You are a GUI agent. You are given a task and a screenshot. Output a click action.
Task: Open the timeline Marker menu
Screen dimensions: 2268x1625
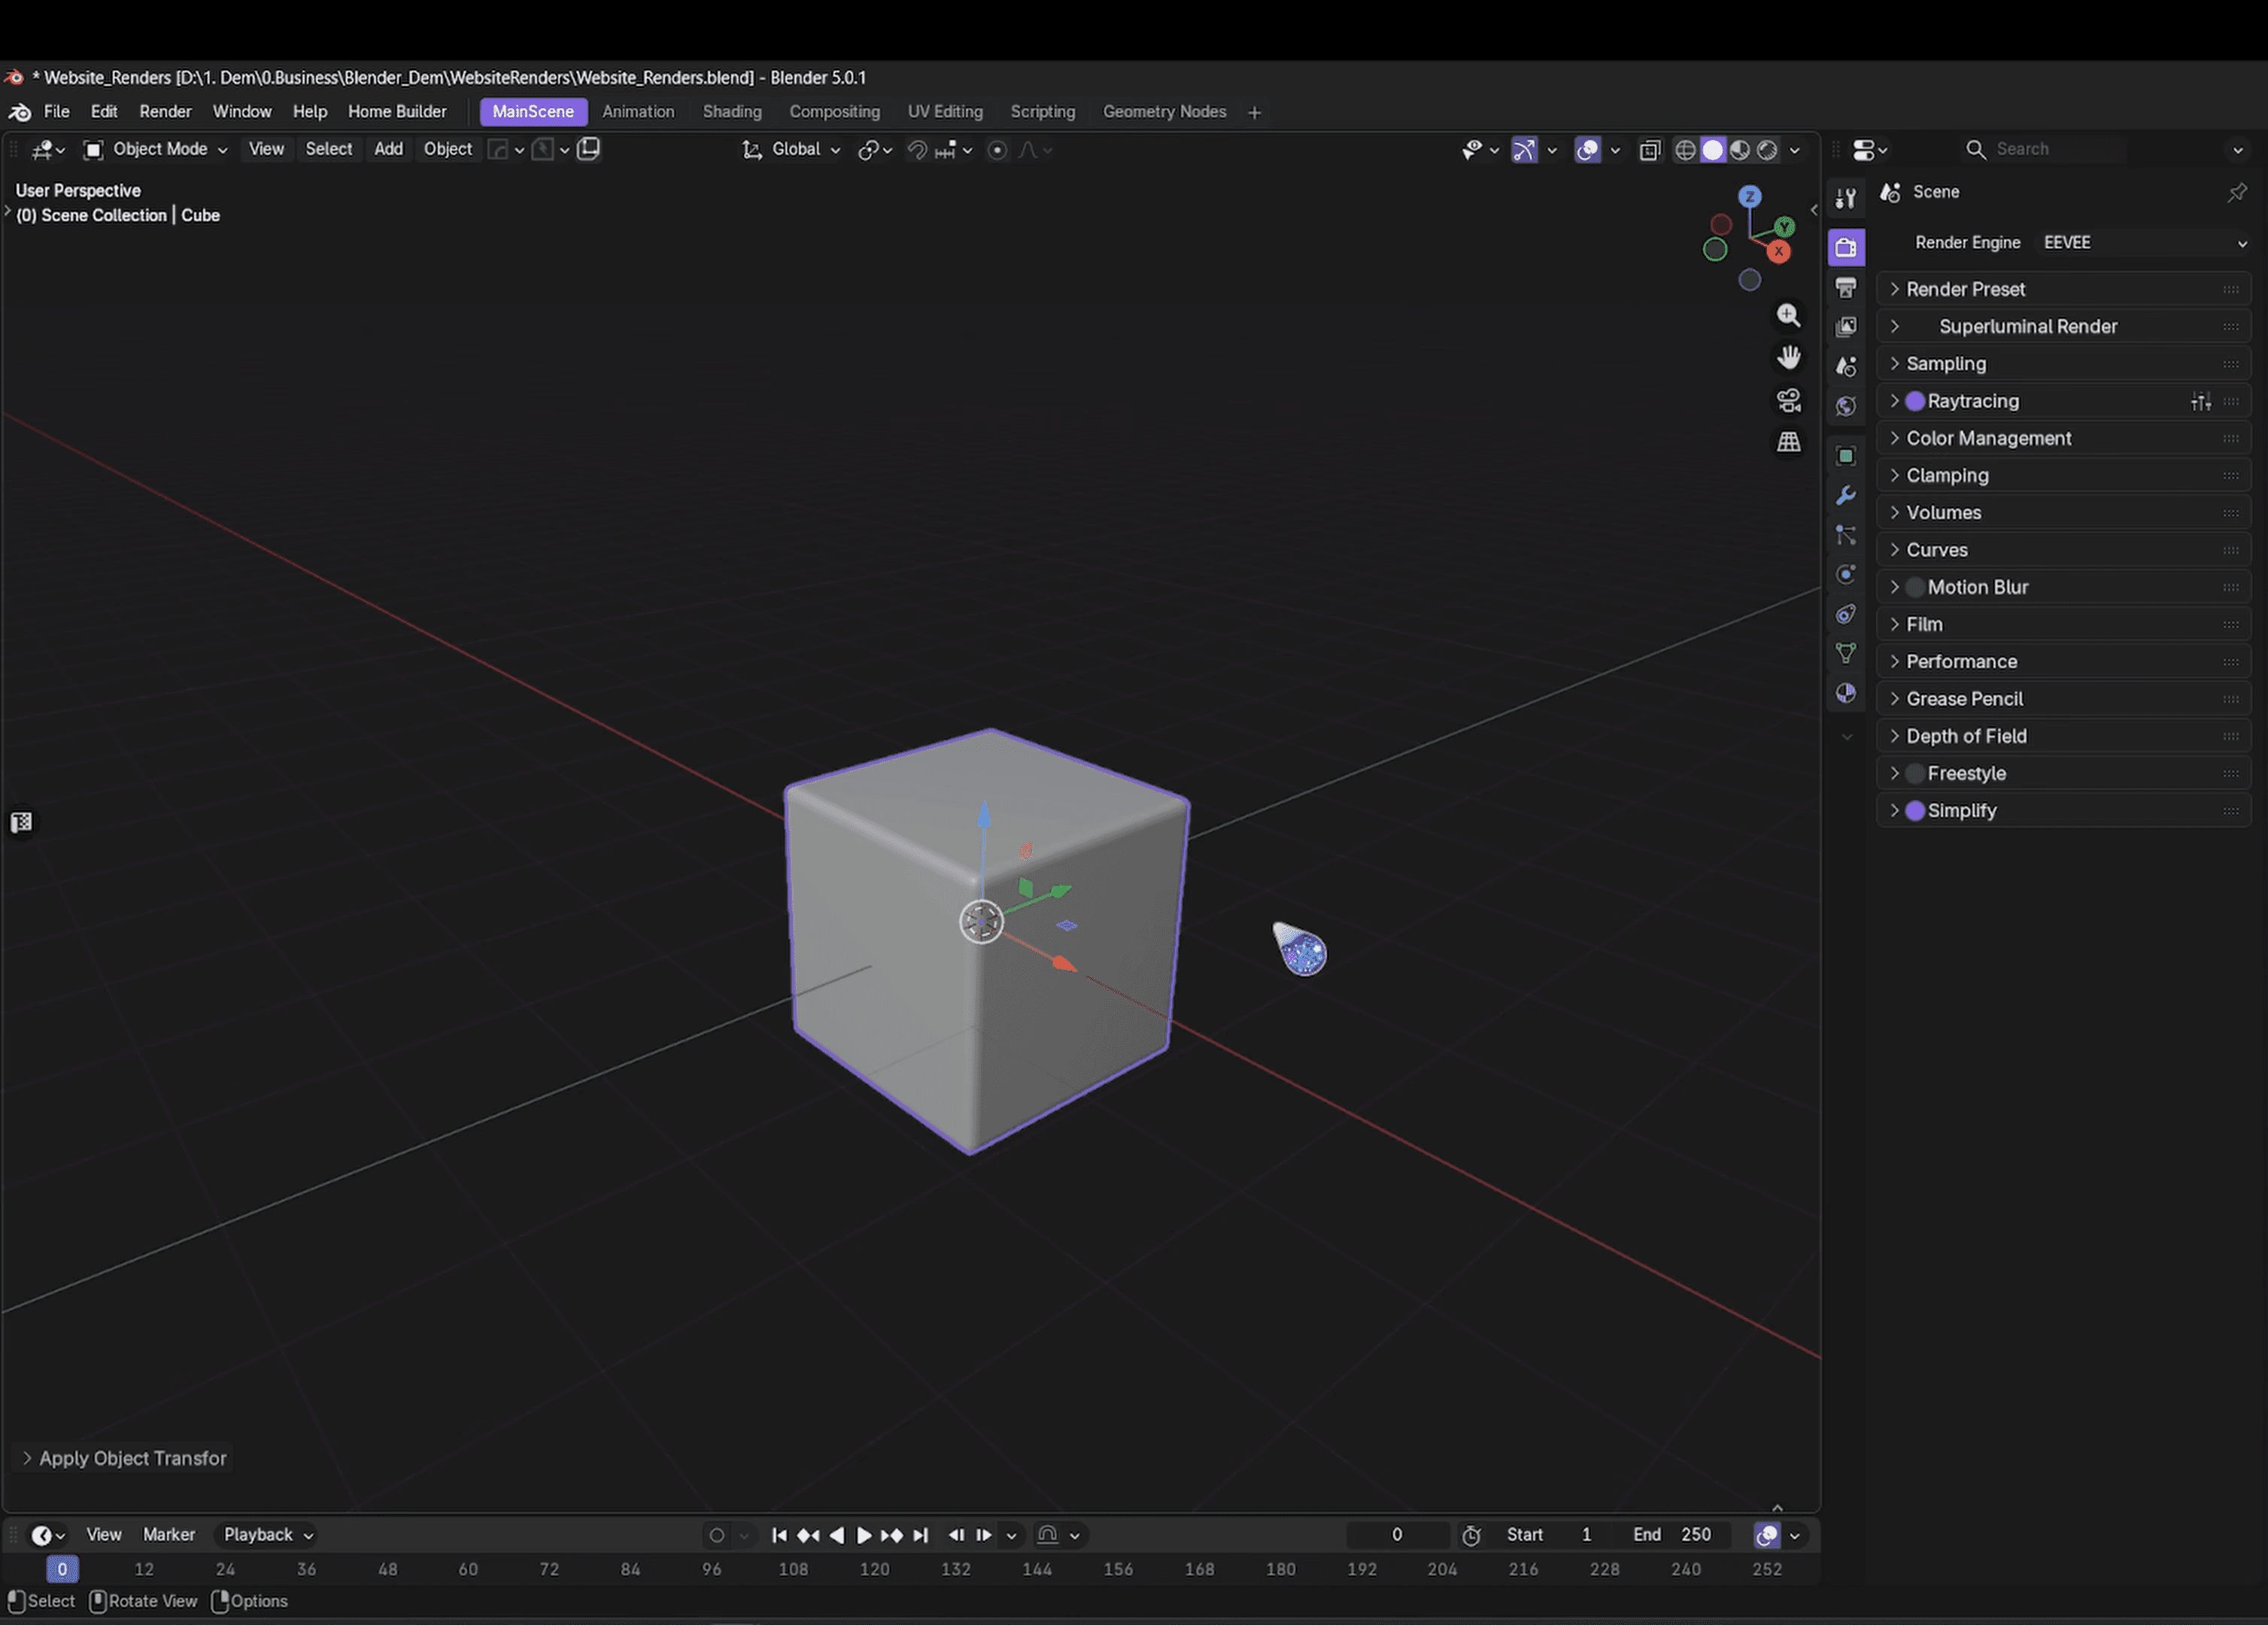pos(169,1535)
